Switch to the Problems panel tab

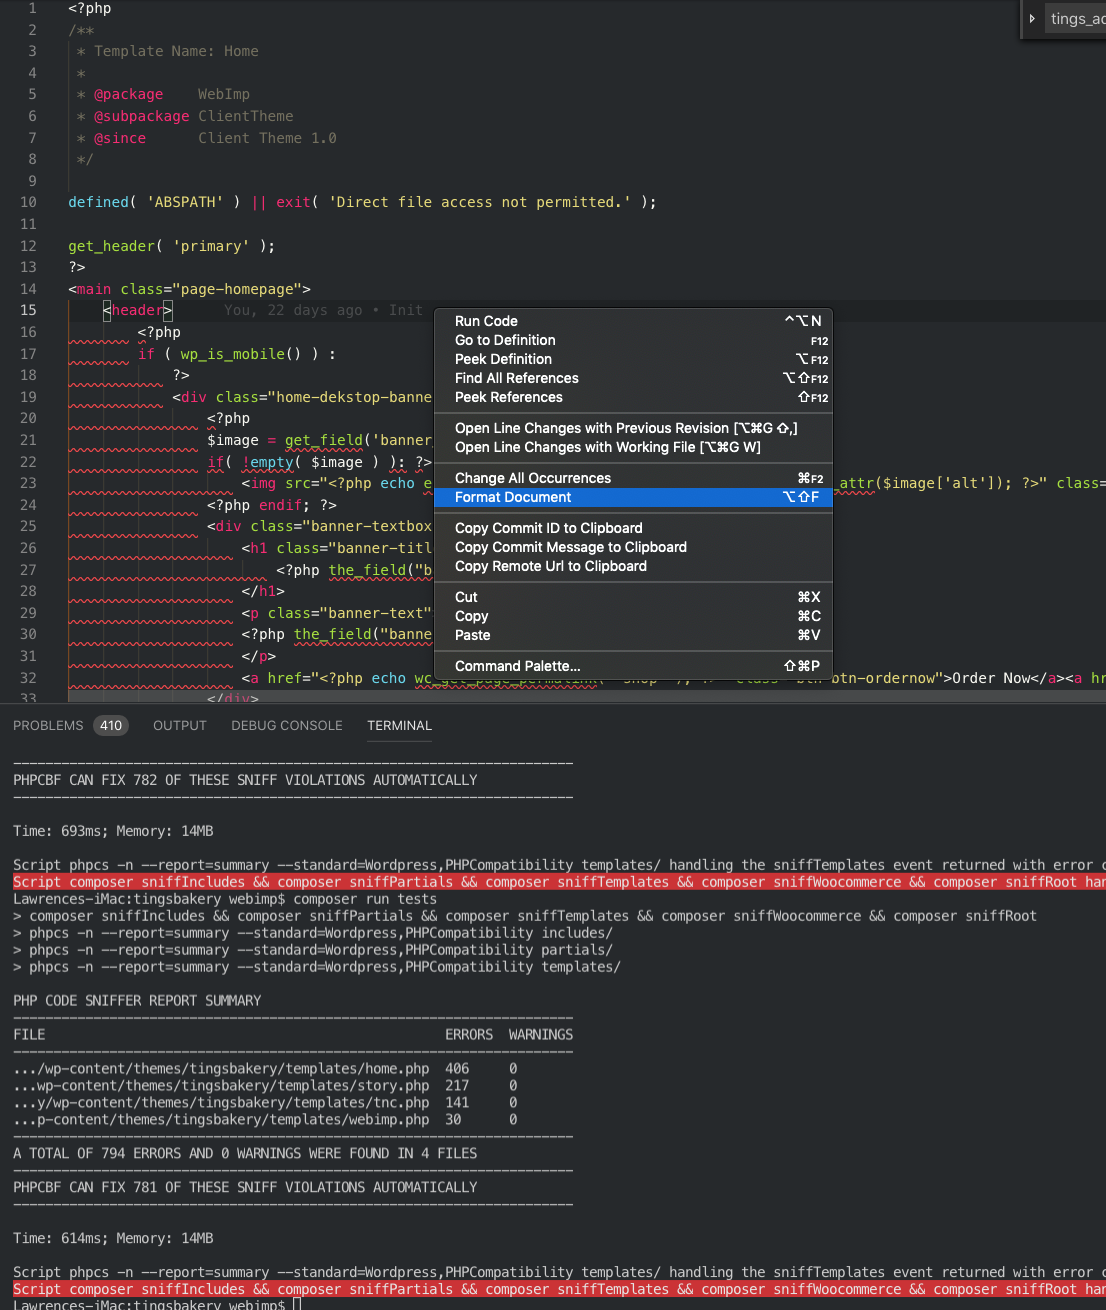tap(48, 726)
